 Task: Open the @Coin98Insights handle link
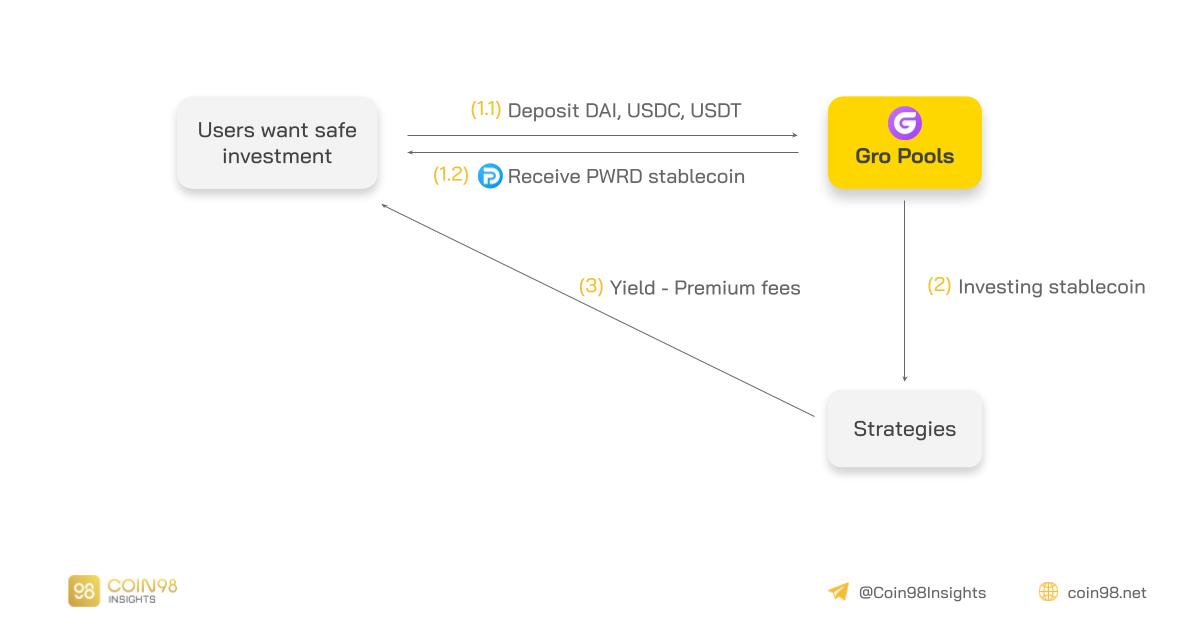(922, 593)
